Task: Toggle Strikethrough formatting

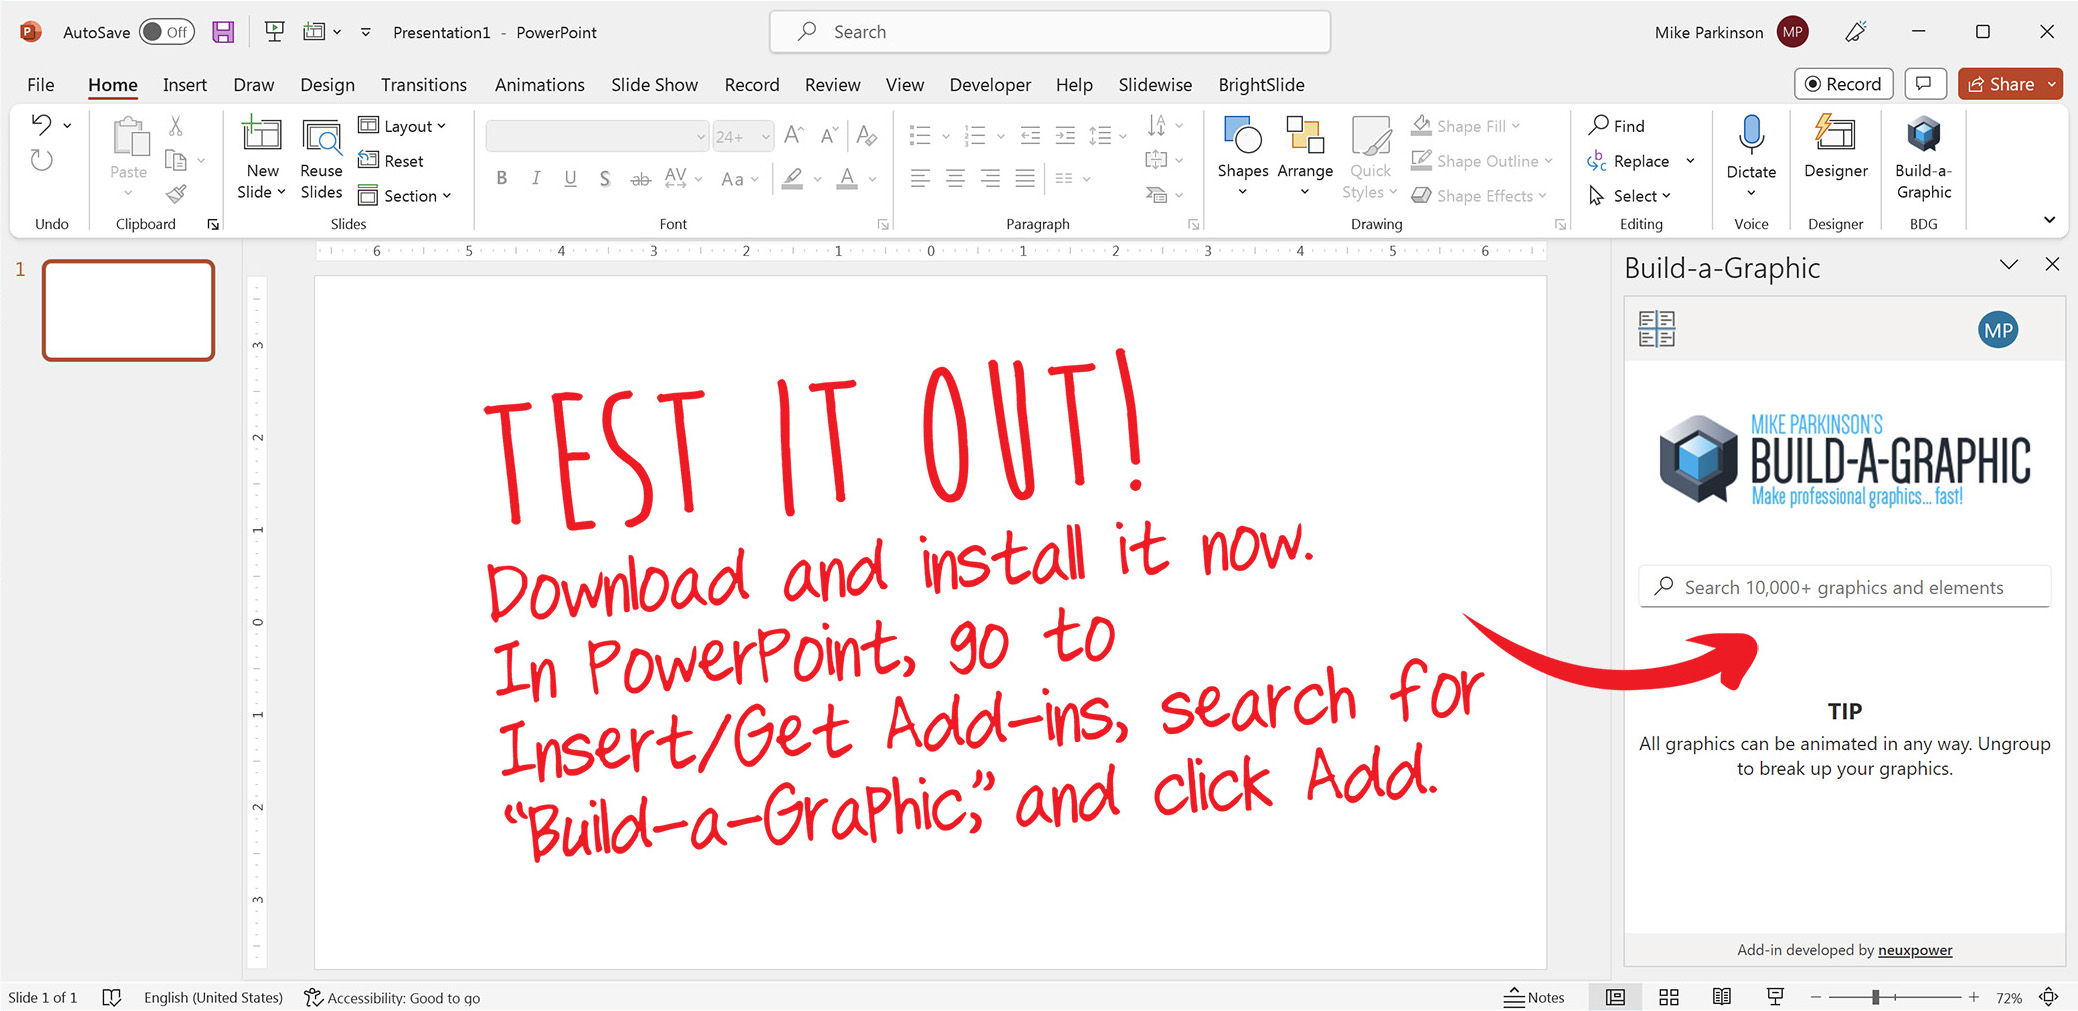Action: click(x=640, y=179)
